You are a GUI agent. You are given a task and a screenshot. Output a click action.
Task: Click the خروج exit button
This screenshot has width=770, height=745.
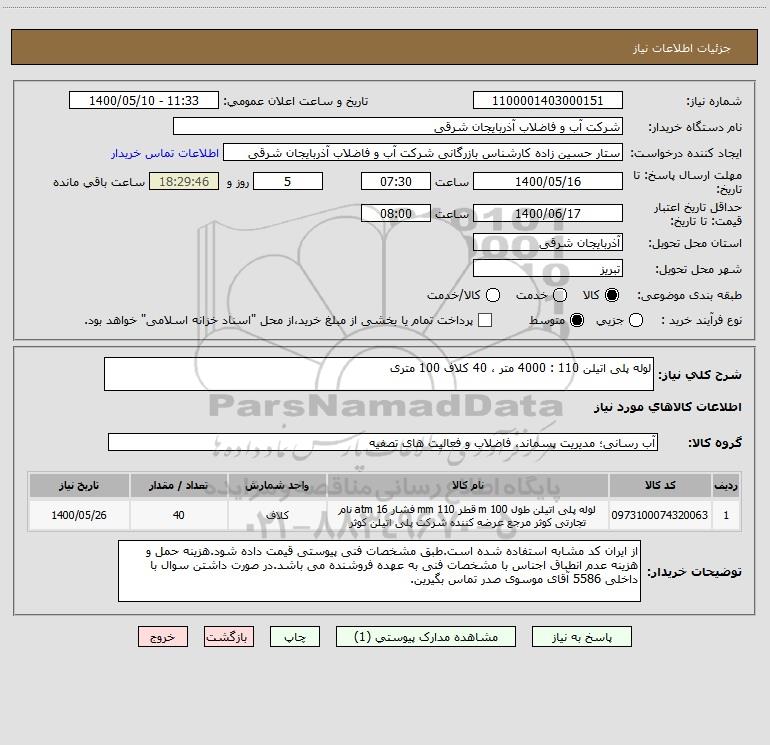click(163, 637)
